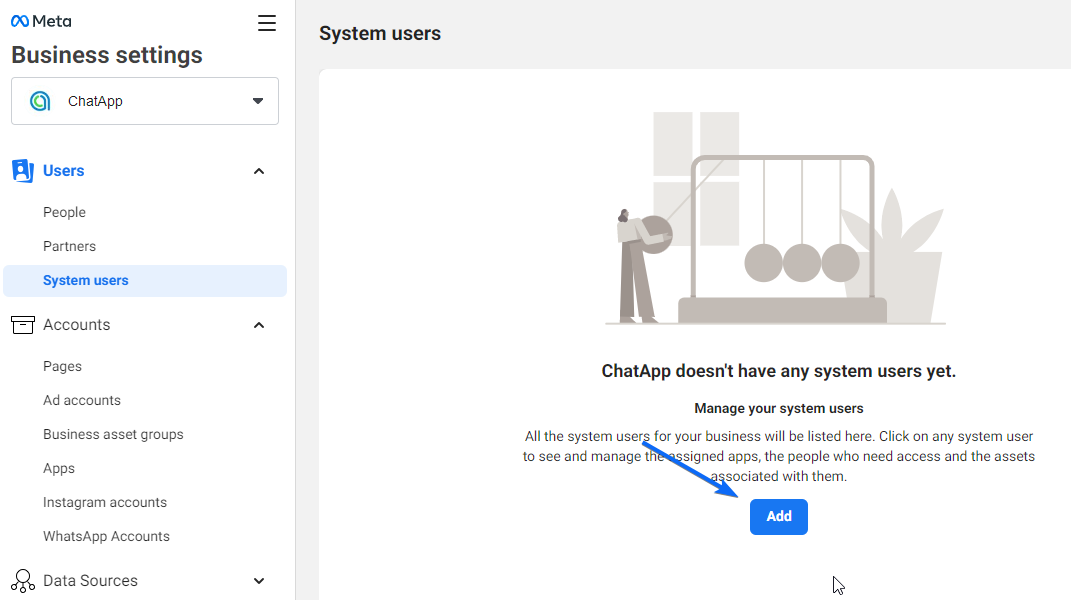Open the Apps settings
1071x600 pixels.
[x=58, y=468]
